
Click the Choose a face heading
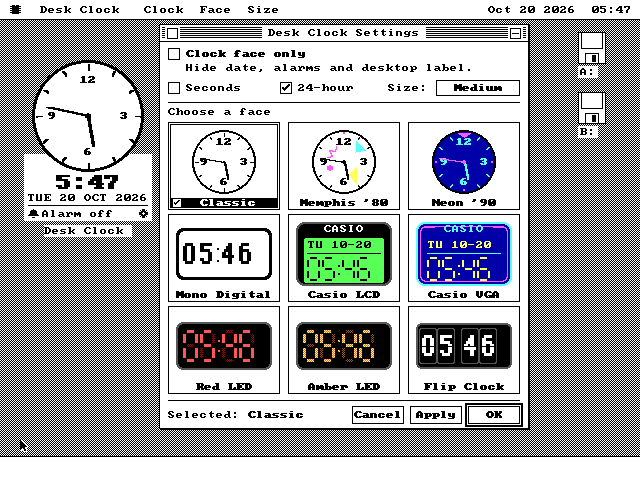(x=219, y=112)
